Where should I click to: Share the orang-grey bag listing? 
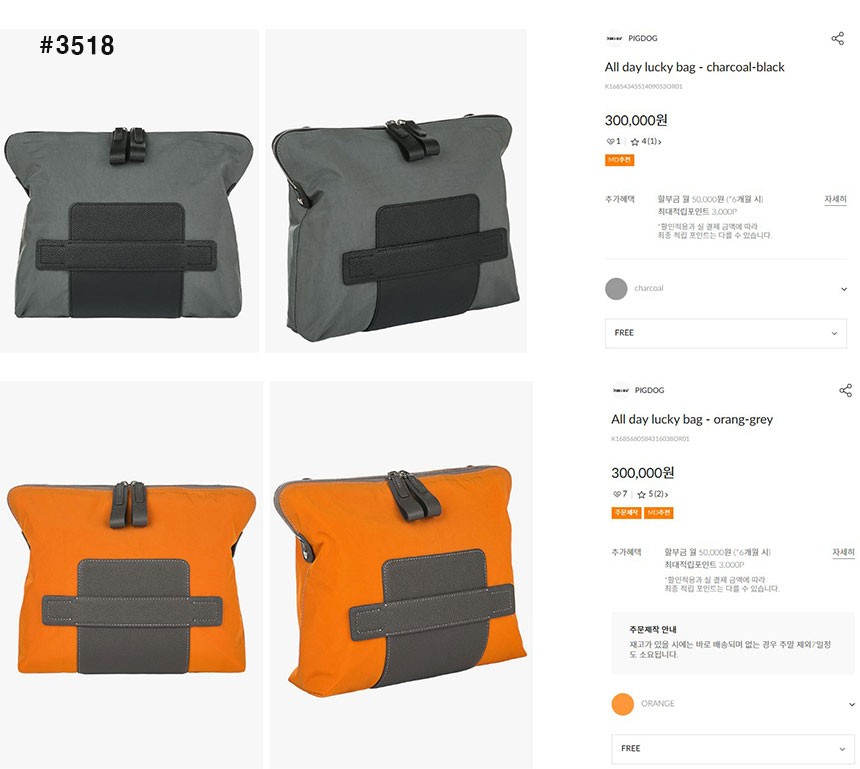point(845,391)
